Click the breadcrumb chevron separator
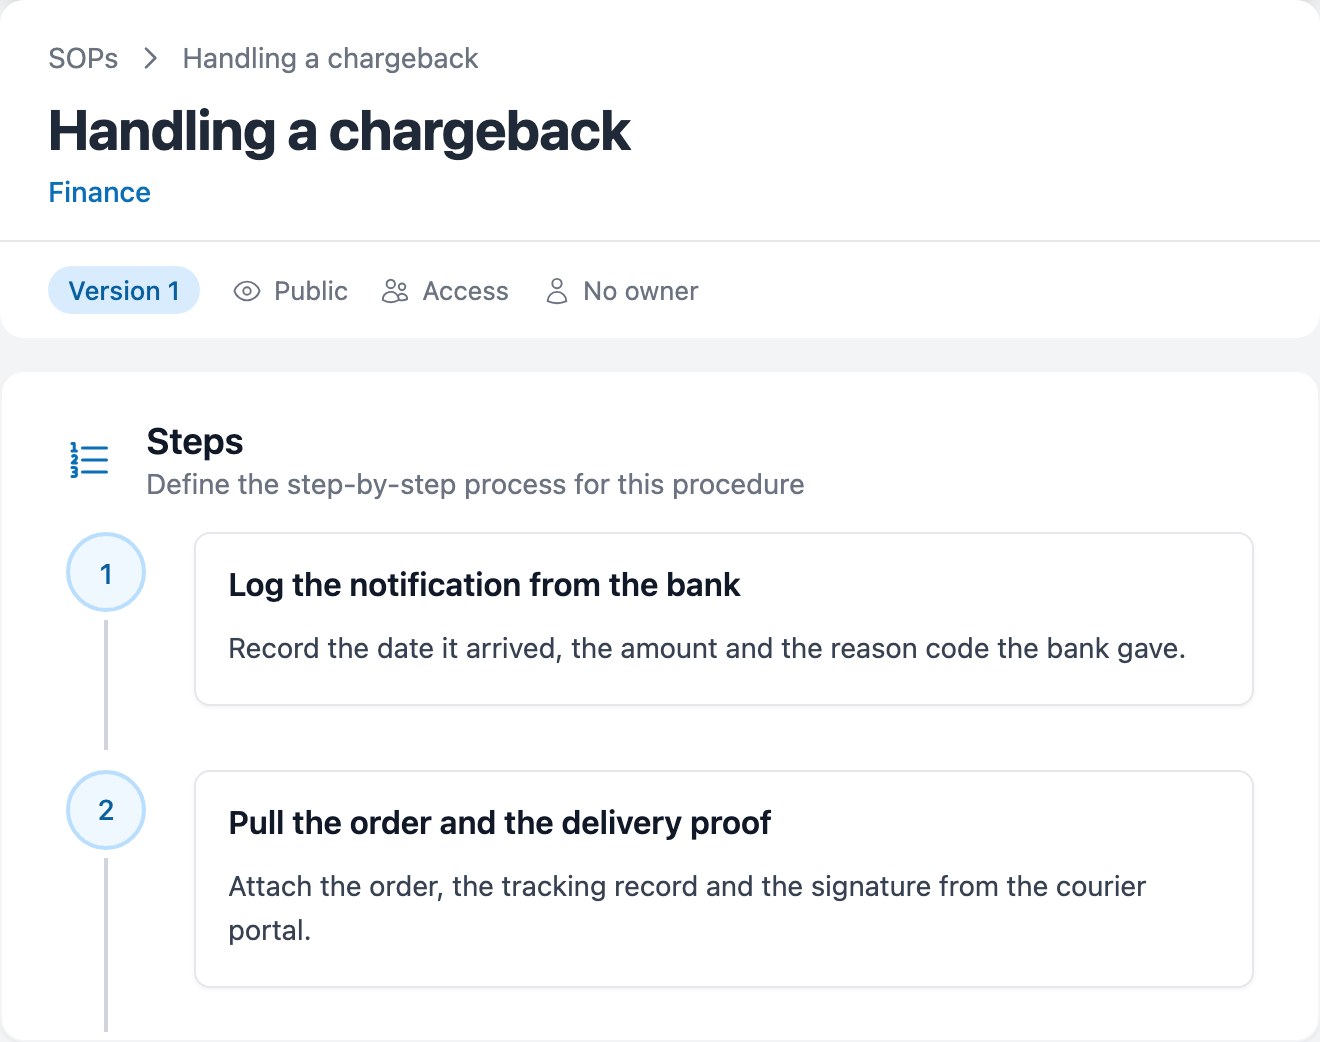Screen dimensions: 1320x1042 (x=151, y=59)
